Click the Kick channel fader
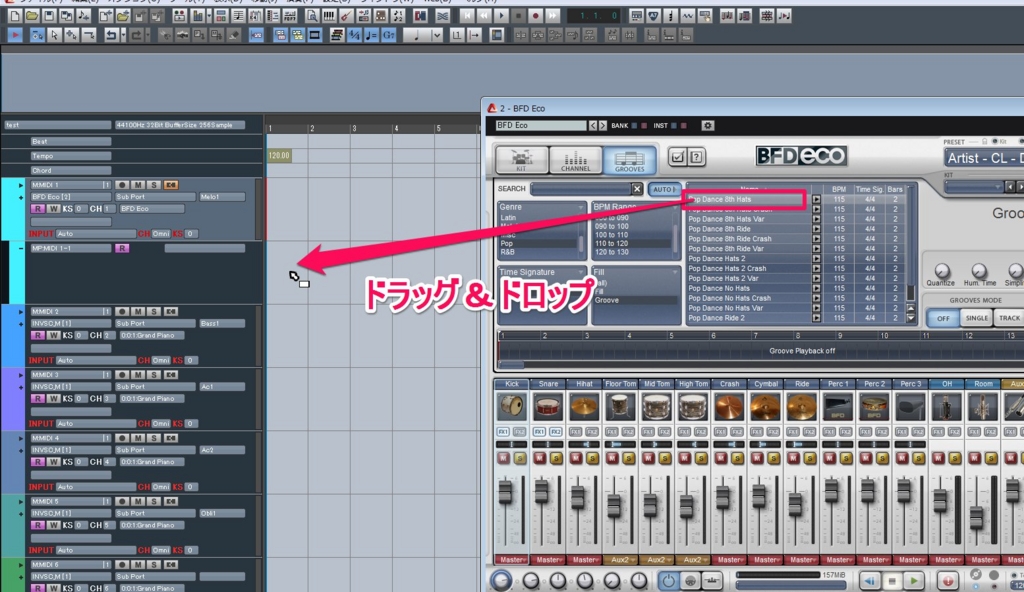The height and width of the screenshot is (592, 1024). point(505,491)
